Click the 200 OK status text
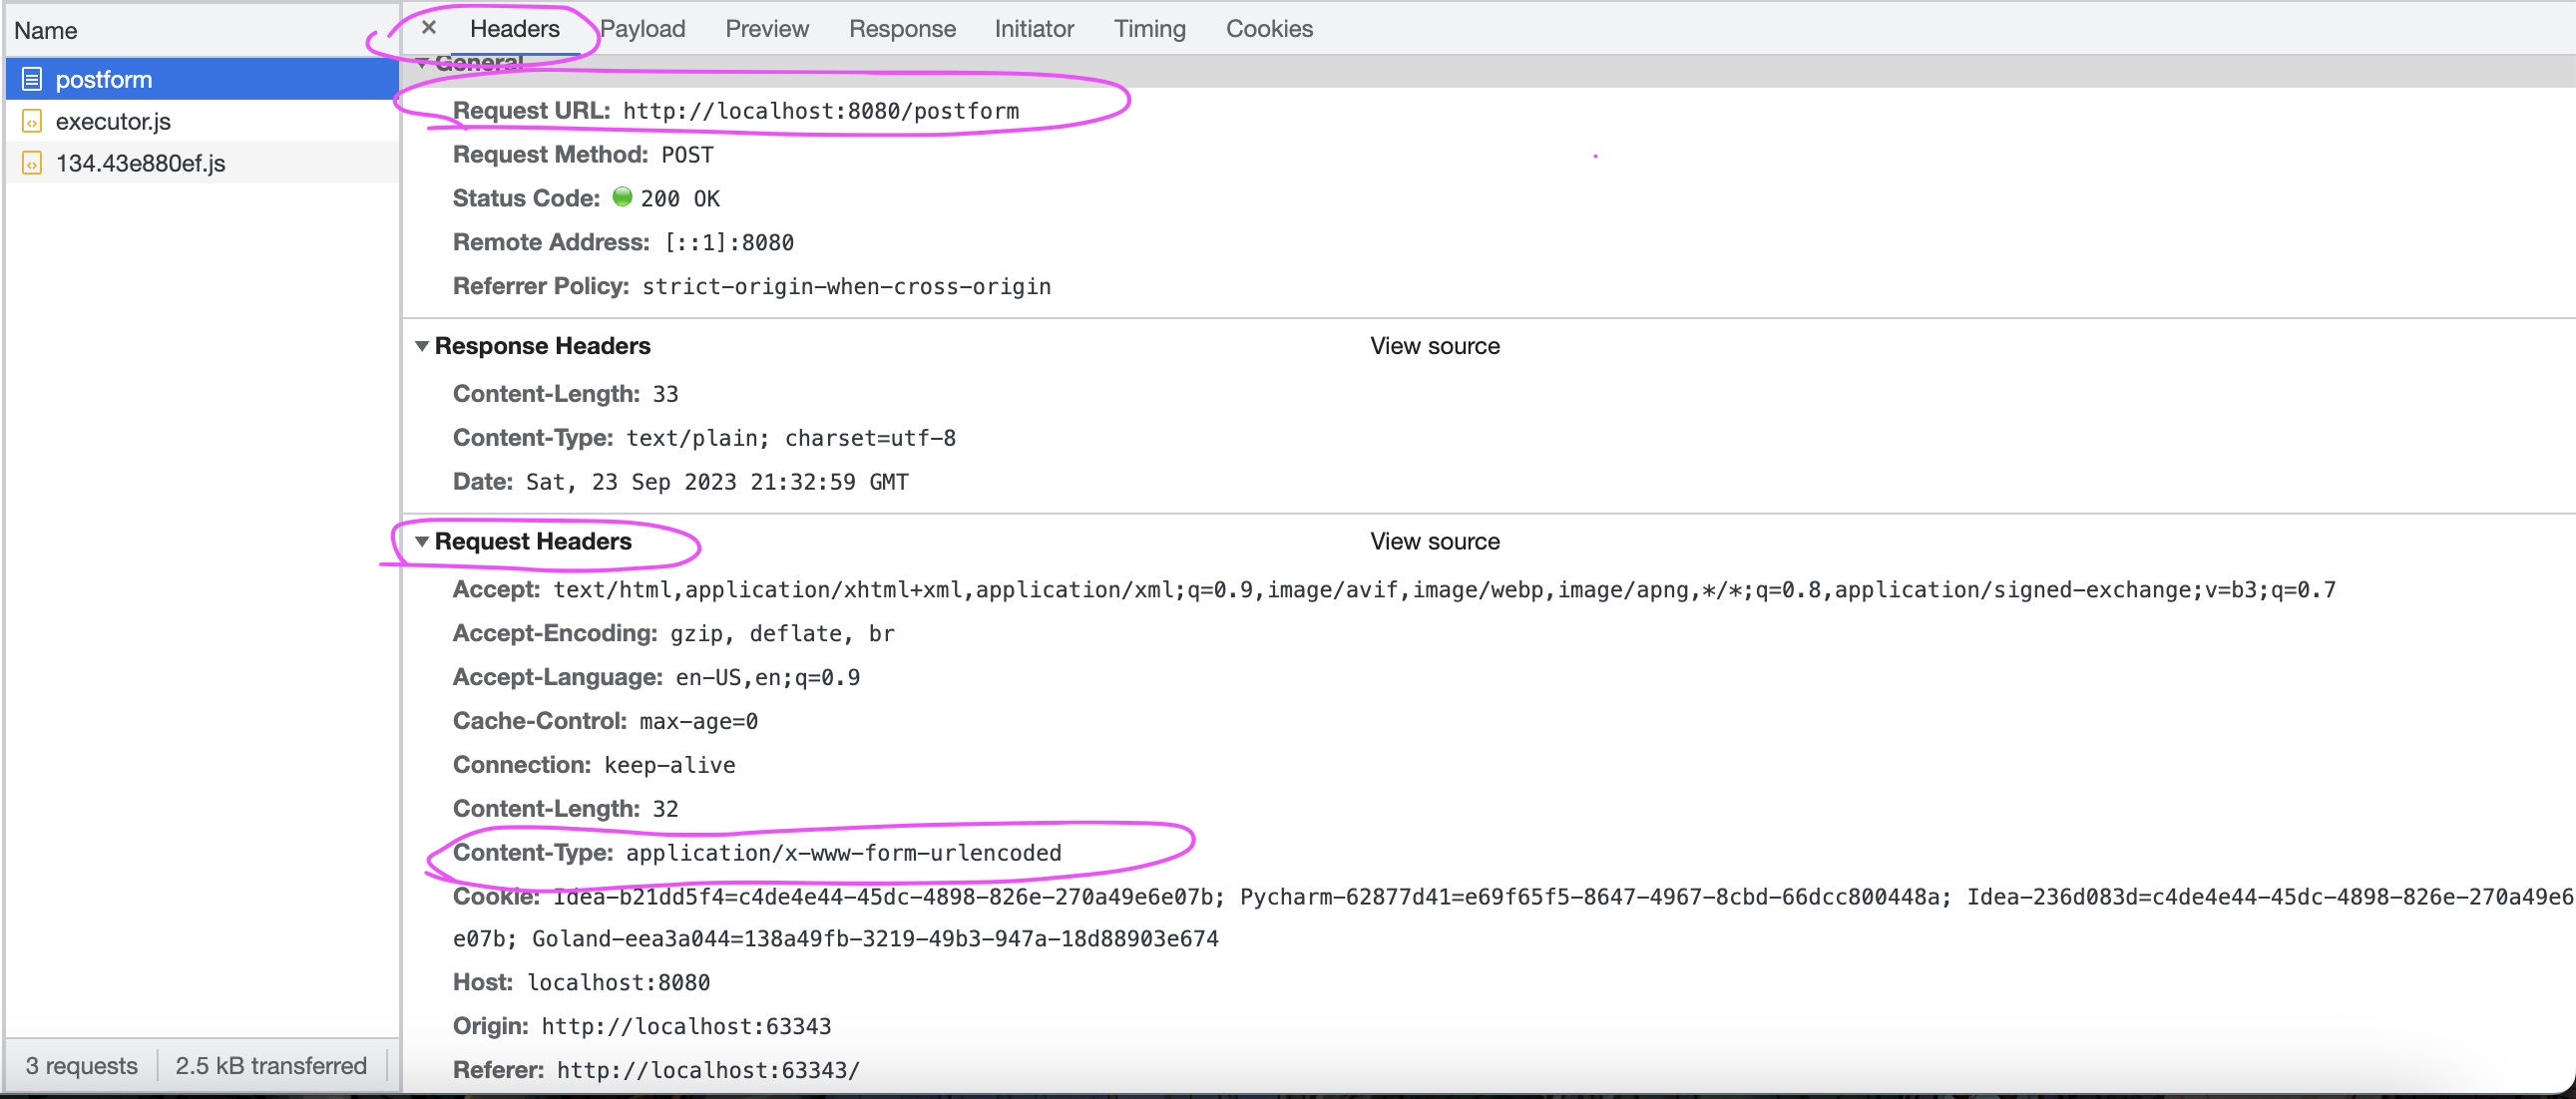The image size is (2576, 1099). (x=680, y=199)
